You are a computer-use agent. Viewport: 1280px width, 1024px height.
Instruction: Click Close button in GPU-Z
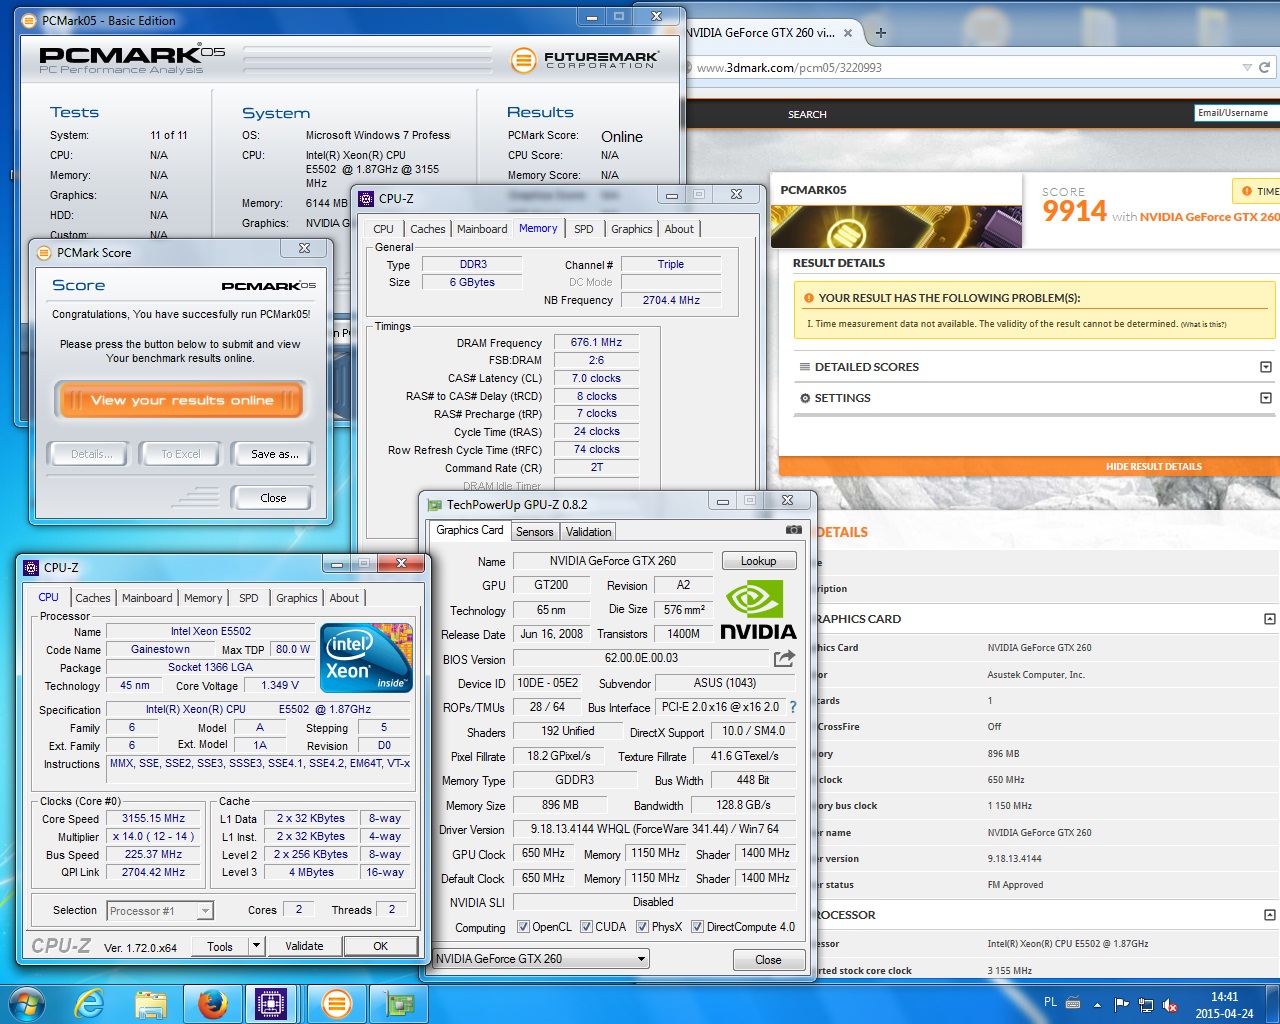click(x=768, y=960)
